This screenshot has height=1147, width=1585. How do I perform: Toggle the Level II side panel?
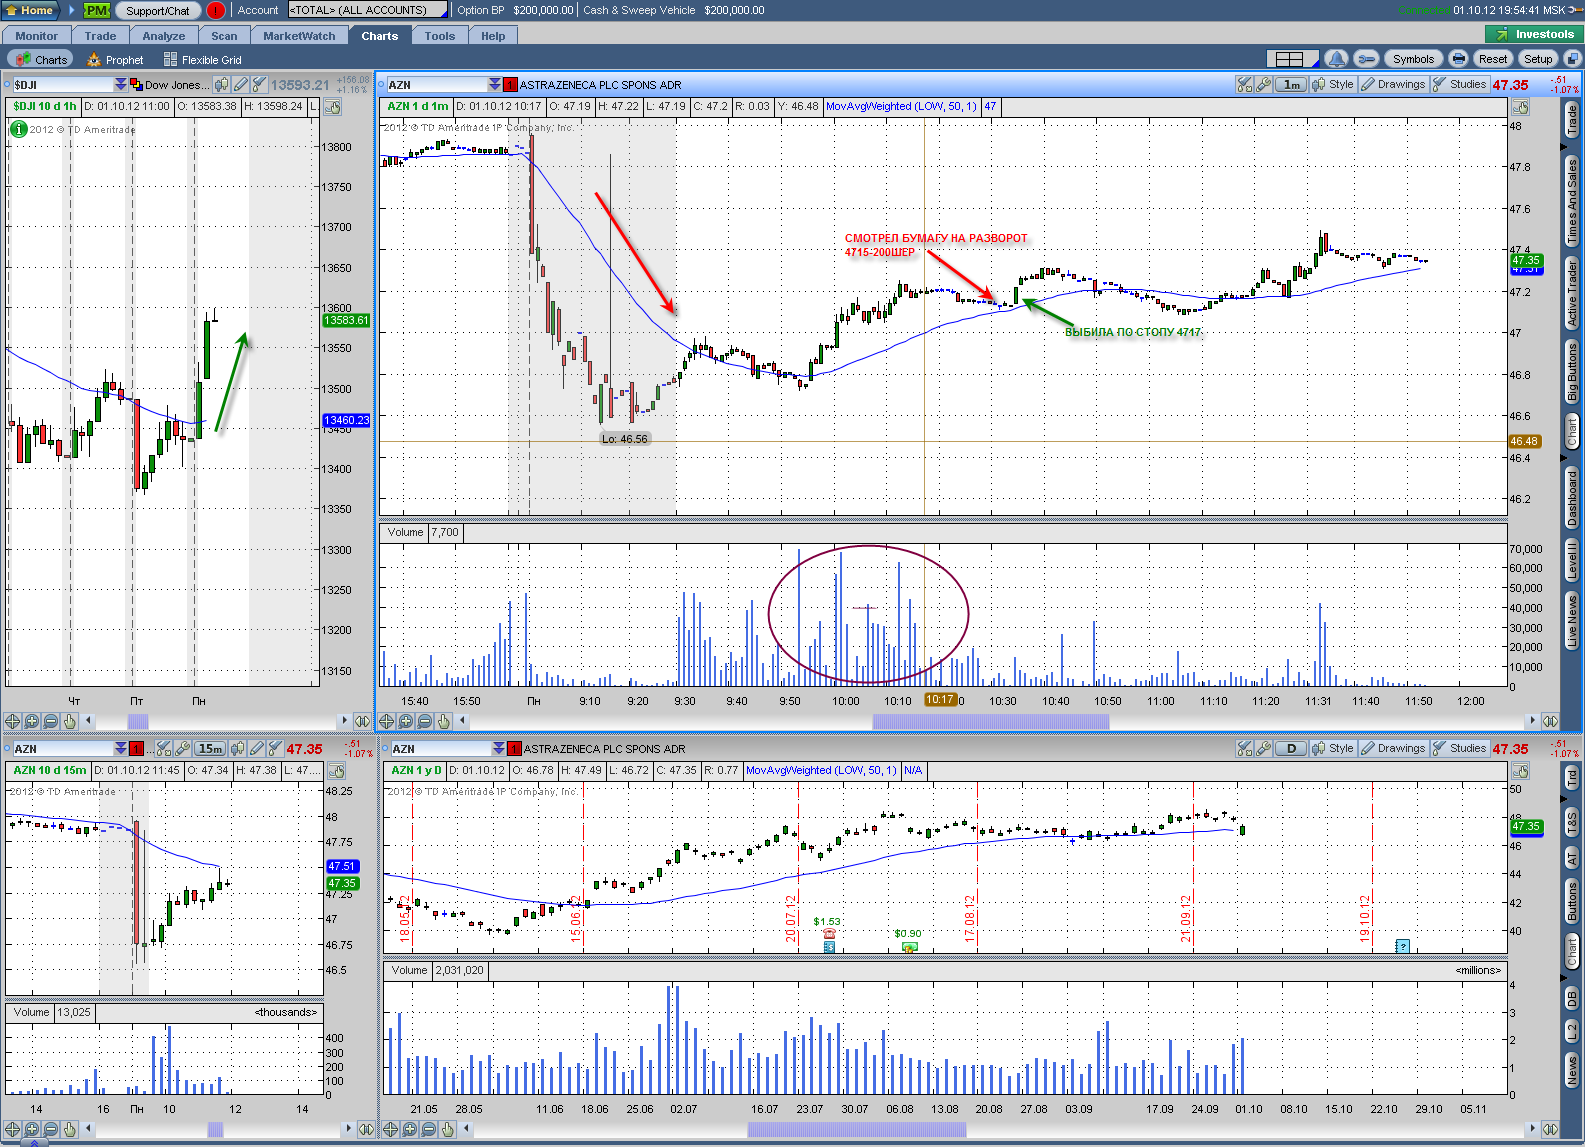1572,559
